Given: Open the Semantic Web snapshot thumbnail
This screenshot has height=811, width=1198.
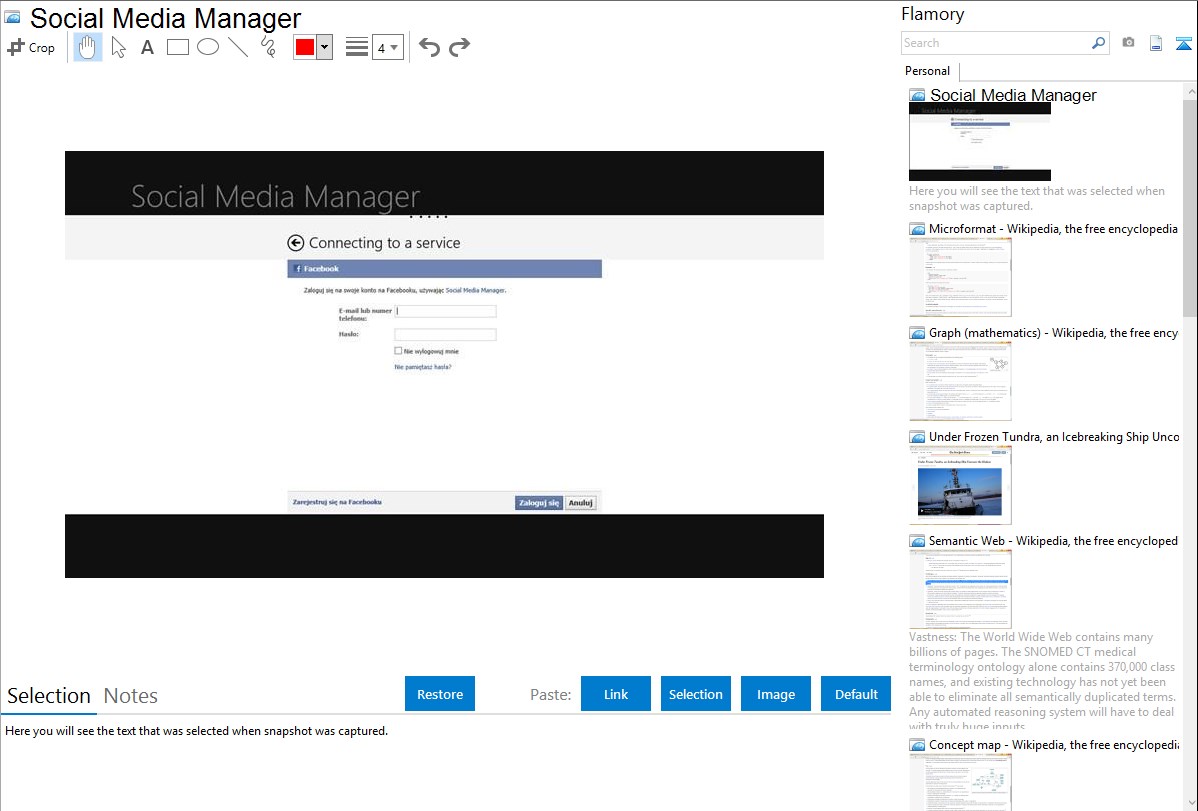Looking at the screenshot, I should 960,589.
